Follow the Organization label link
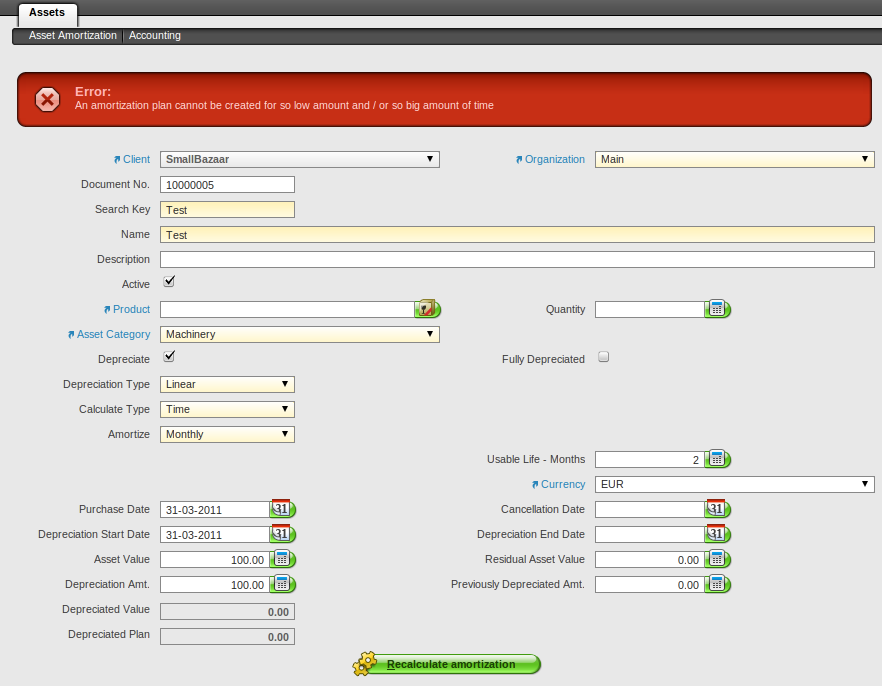 pos(554,159)
